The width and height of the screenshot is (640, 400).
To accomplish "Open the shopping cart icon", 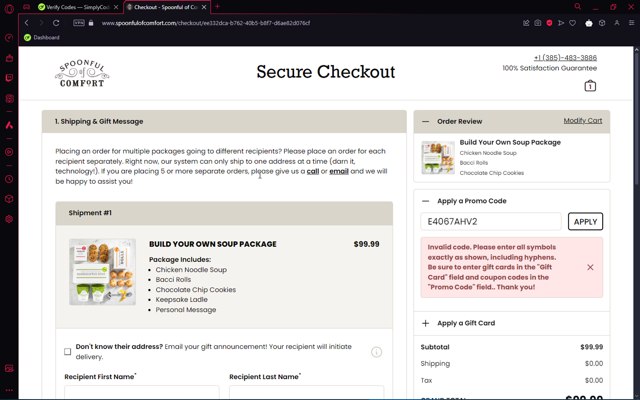I will pos(590,86).
